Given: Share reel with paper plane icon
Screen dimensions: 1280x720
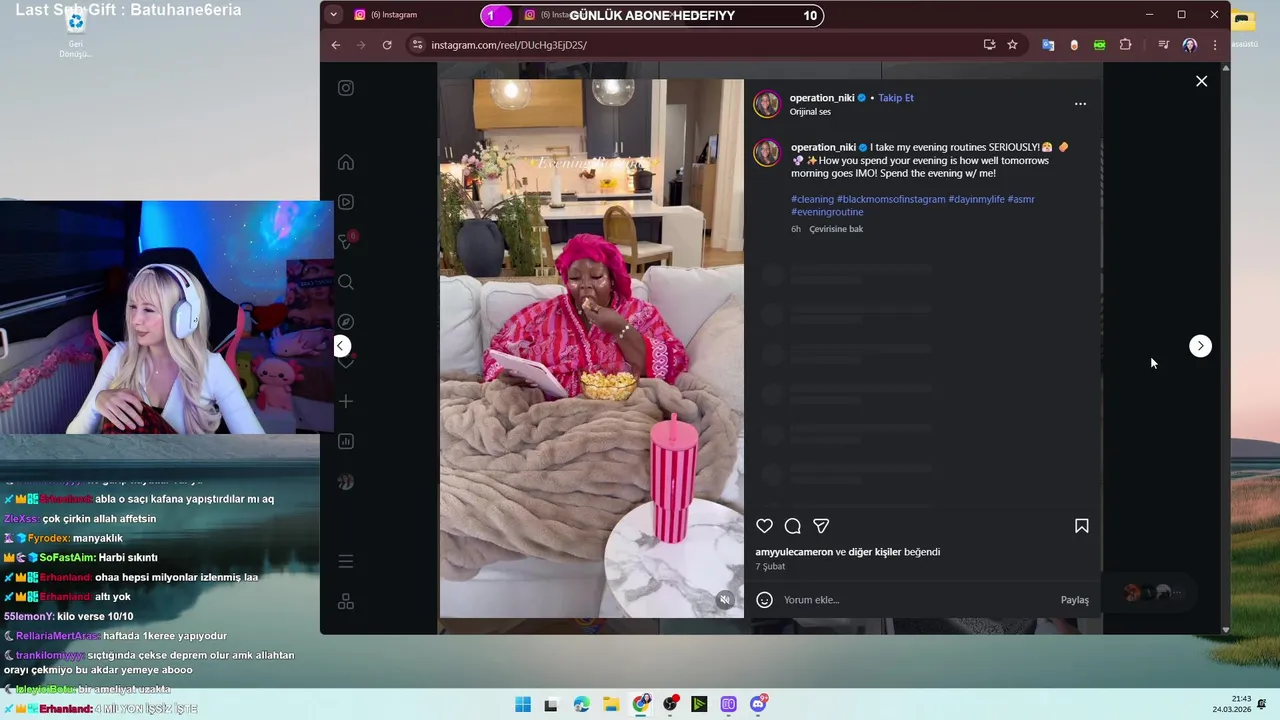Looking at the screenshot, I should pos(821,526).
